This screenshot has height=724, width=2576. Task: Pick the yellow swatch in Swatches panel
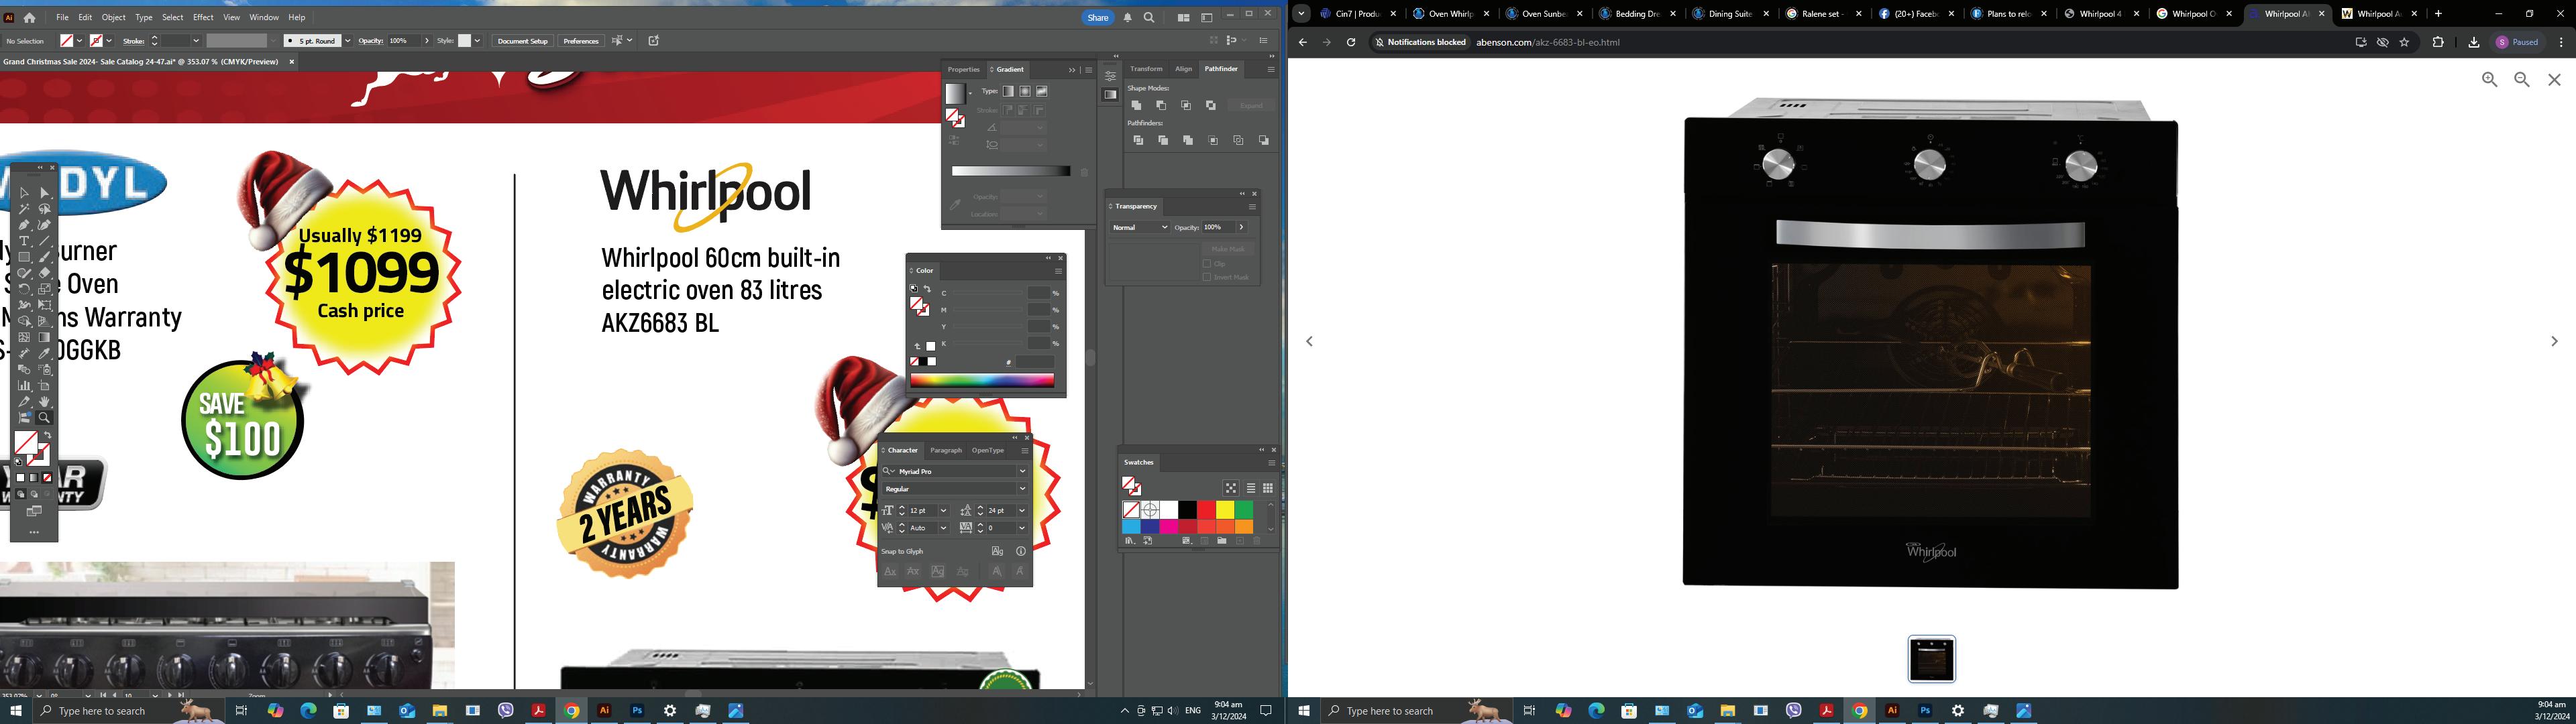[1225, 510]
